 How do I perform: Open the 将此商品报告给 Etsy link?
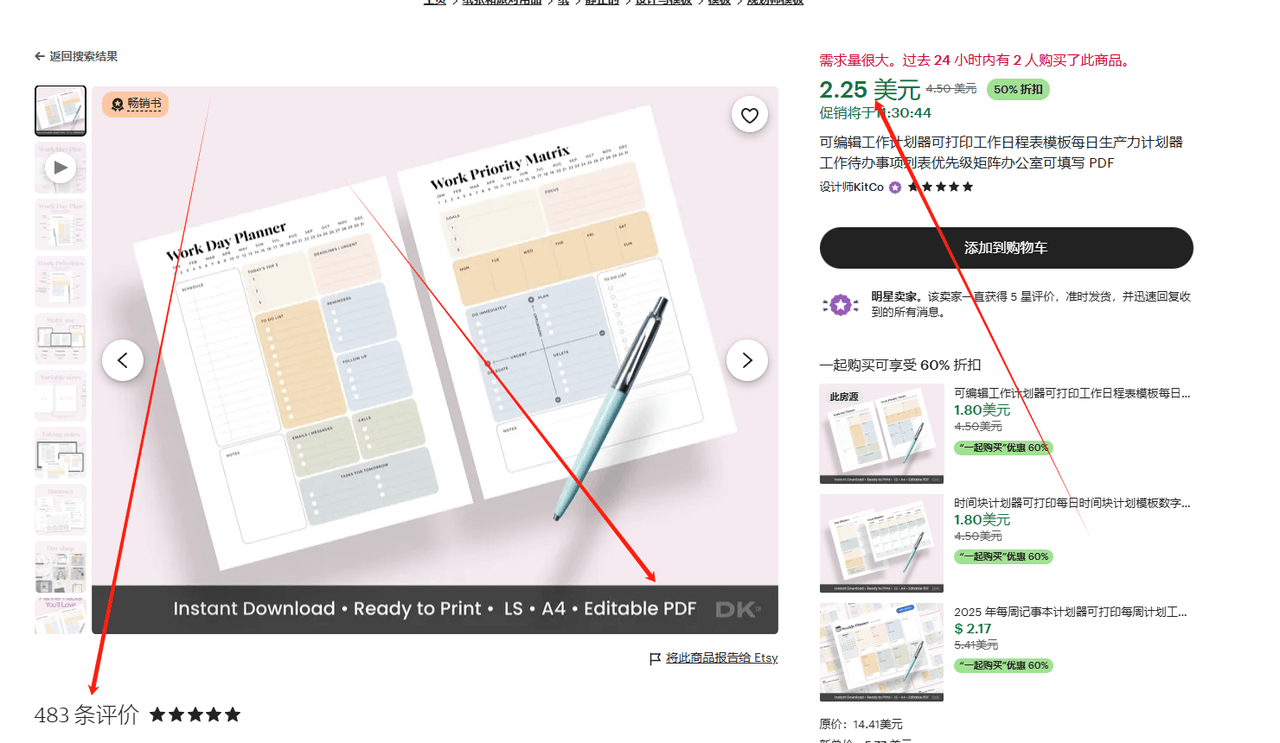pyautogui.click(x=722, y=658)
